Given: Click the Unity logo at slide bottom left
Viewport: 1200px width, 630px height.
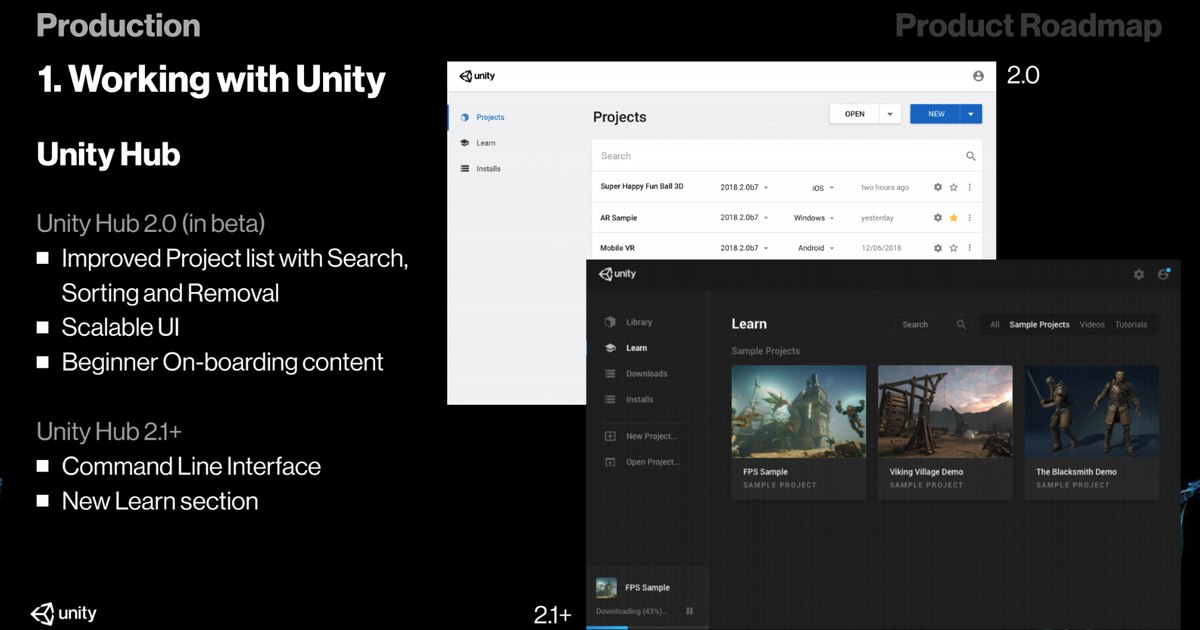Looking at the screenshot, I should pos(63,613).
